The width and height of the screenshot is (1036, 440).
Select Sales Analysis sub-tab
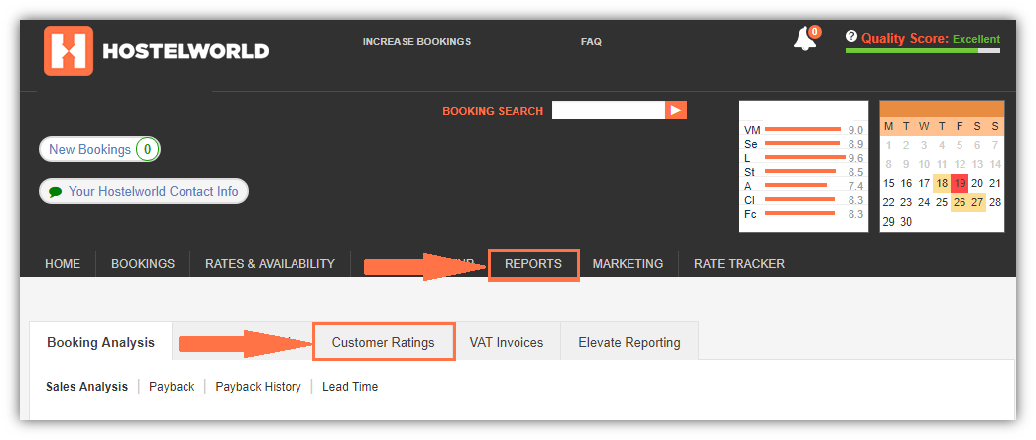[87, 386]
